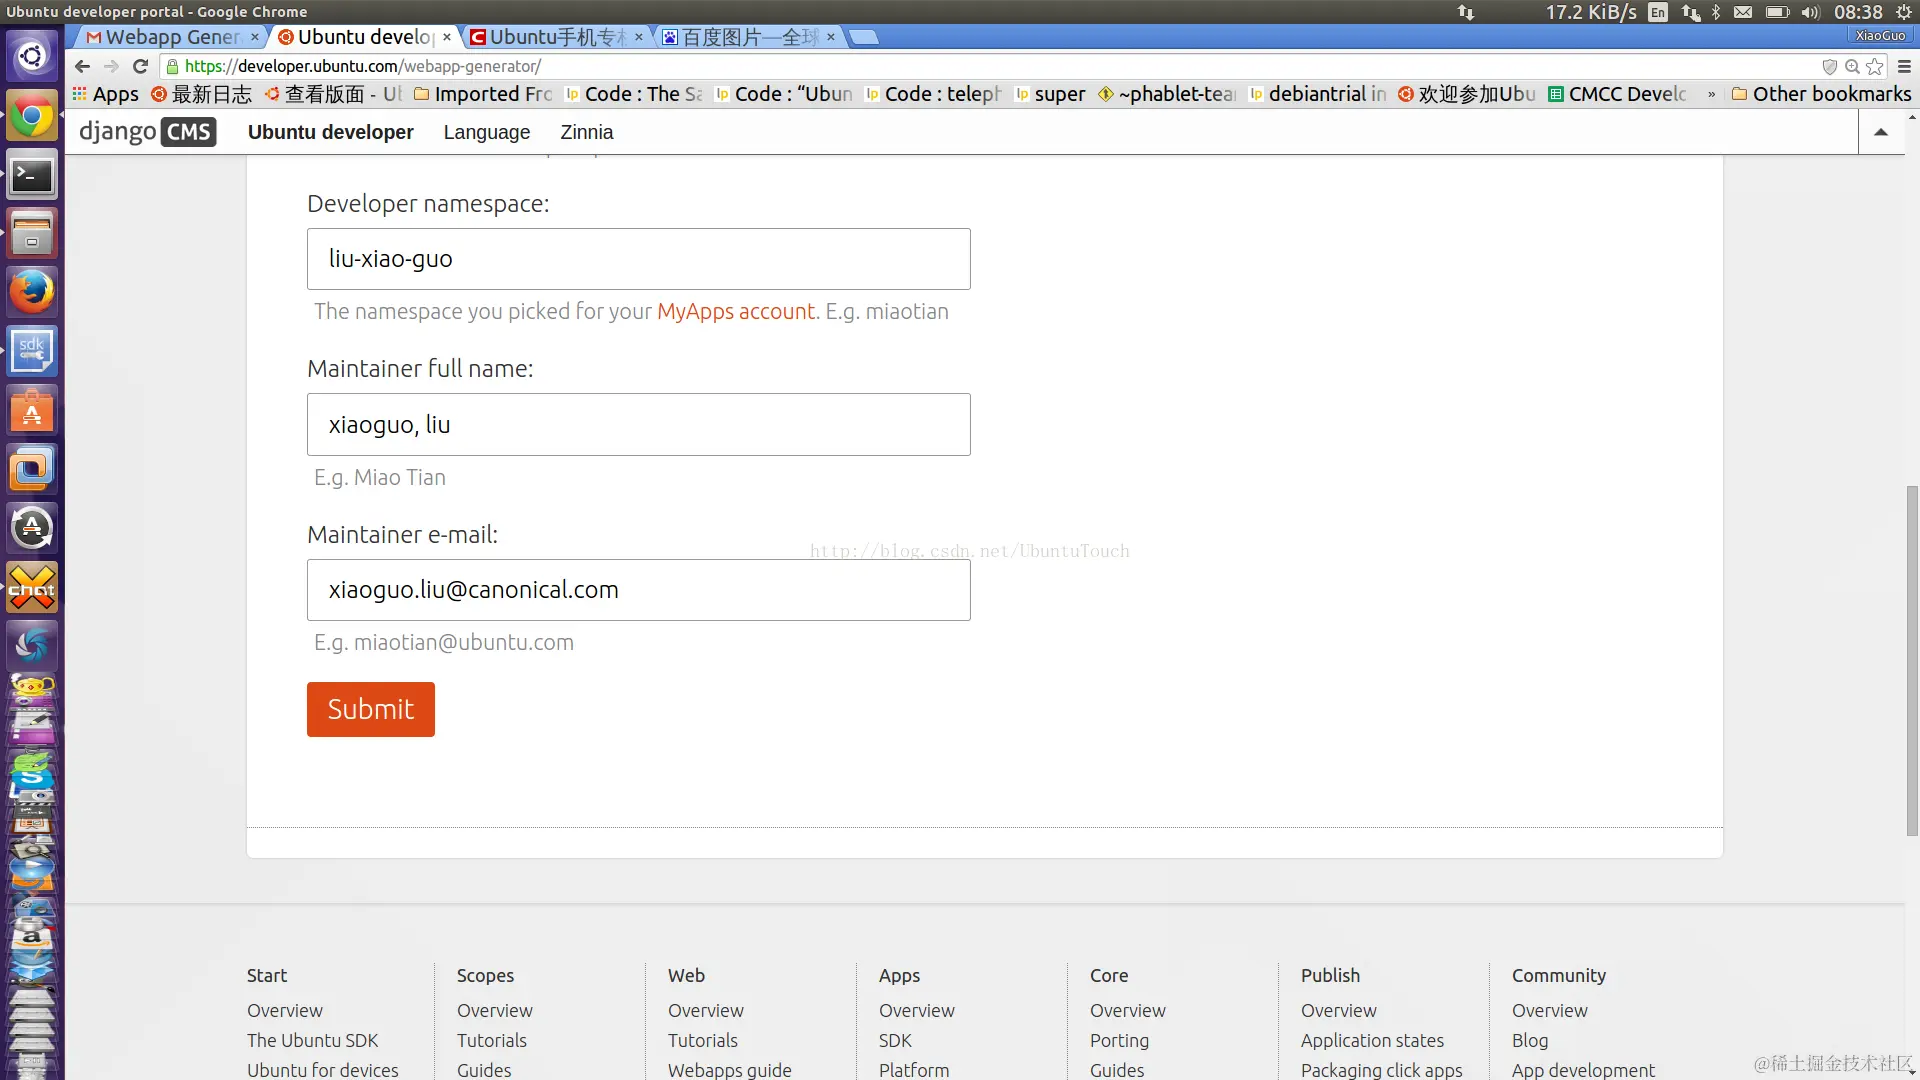Click the browser reload icon
Screen dimensions: 1920x1080
(140, 66)
